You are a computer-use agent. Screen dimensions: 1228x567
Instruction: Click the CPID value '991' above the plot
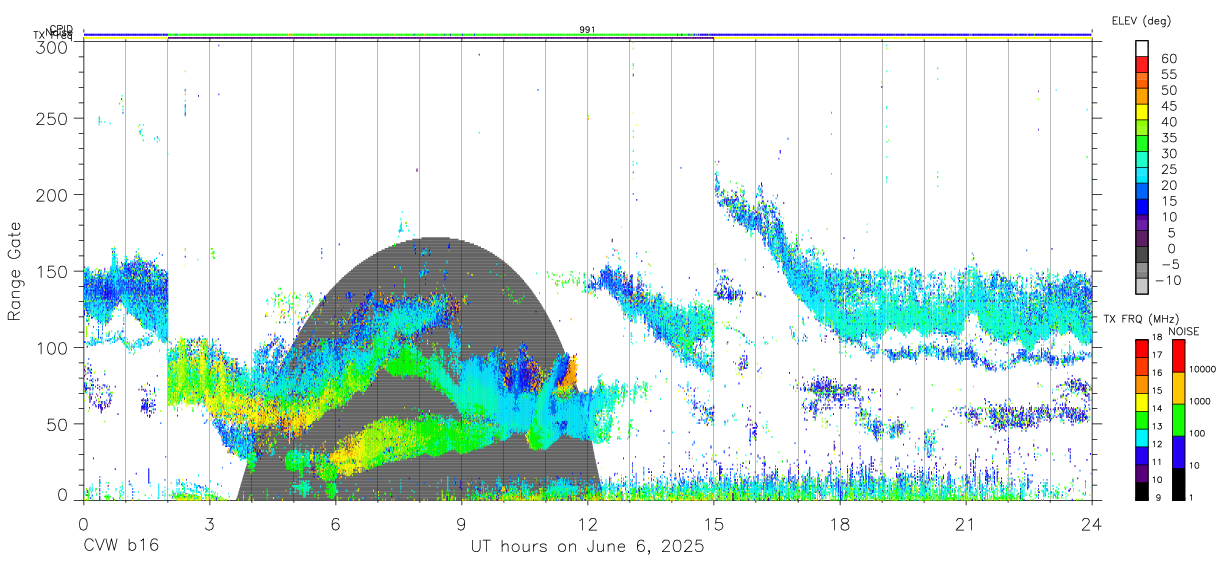pos(588,29)
